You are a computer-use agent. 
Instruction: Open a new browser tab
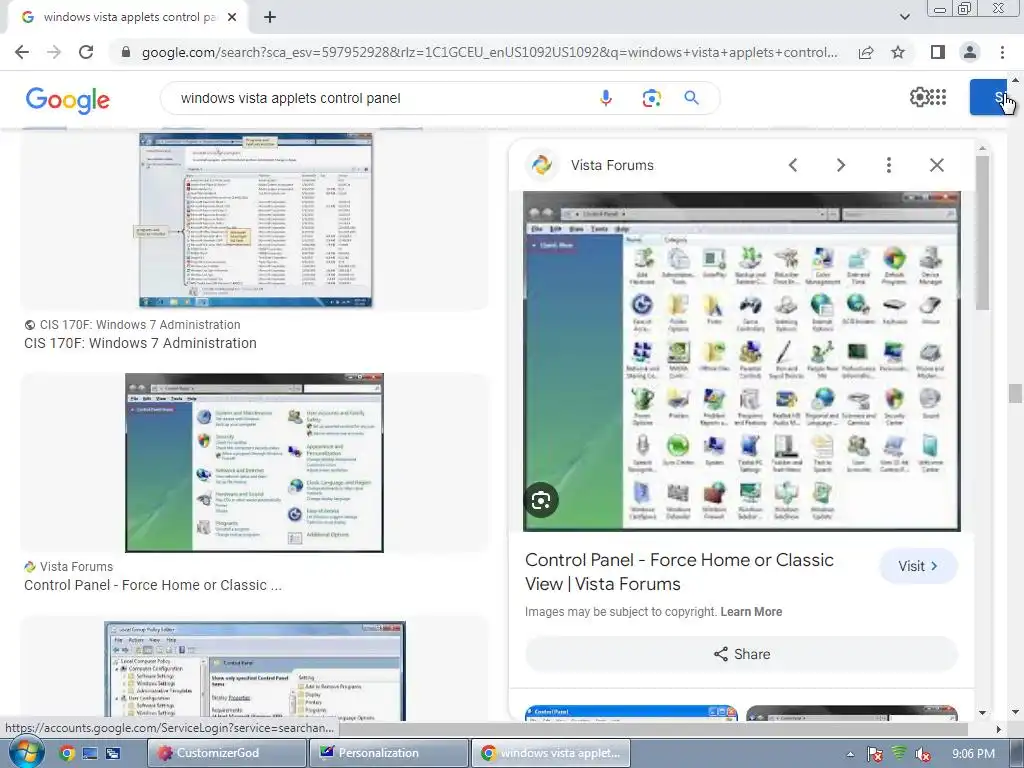point(270,17)
